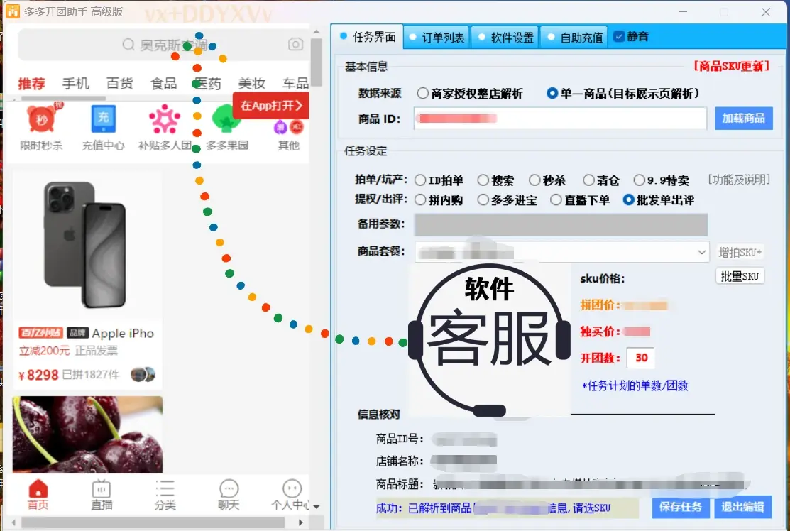
Task: Go to 首页 home icon
Action: pos(38,494)
